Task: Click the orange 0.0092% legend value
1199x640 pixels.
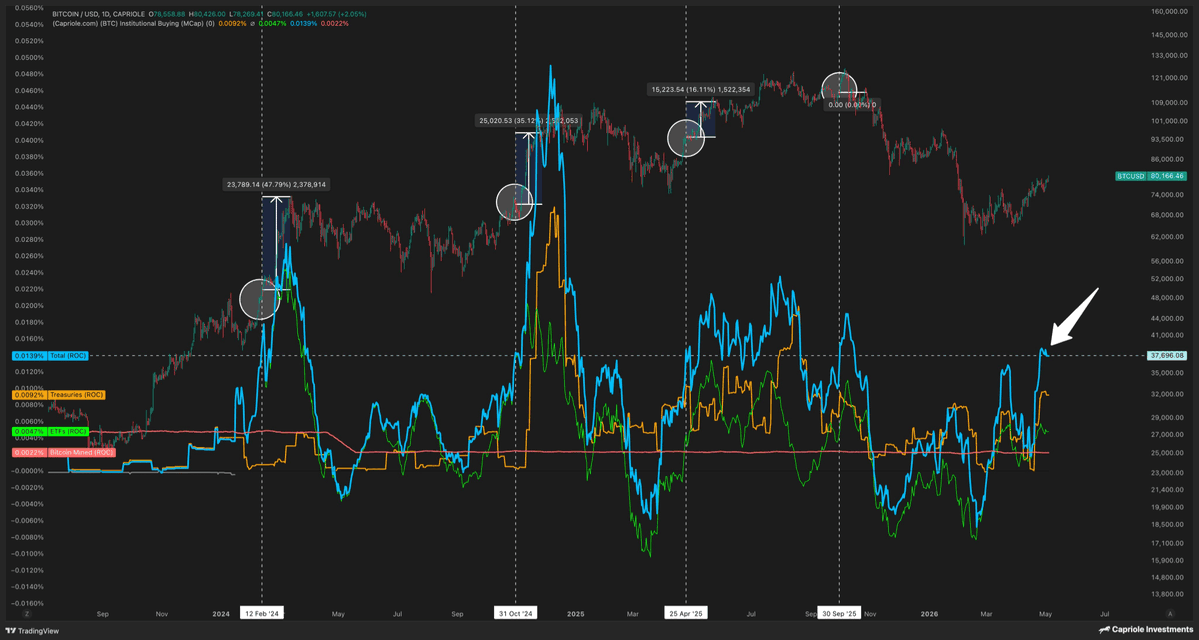Action: click(232, 24)
